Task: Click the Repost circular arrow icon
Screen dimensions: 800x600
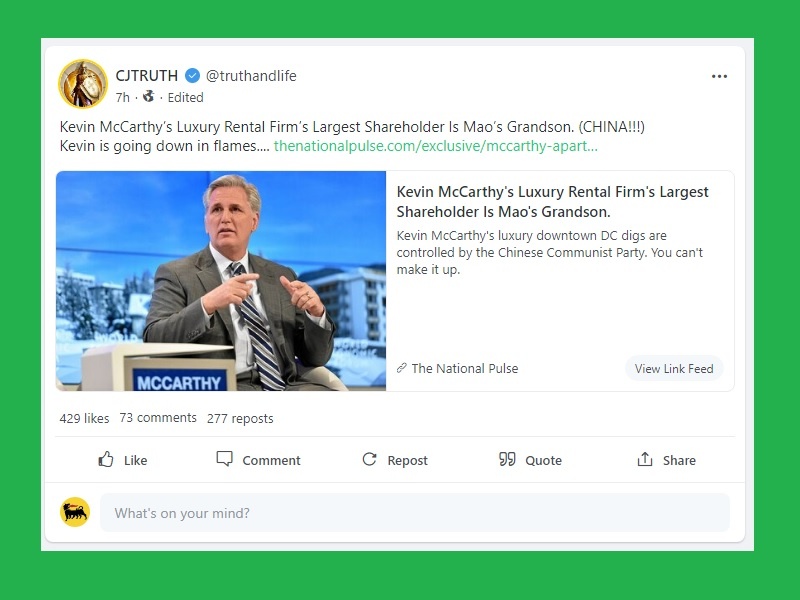Action: pyautogui.click(x=369, y=459)
